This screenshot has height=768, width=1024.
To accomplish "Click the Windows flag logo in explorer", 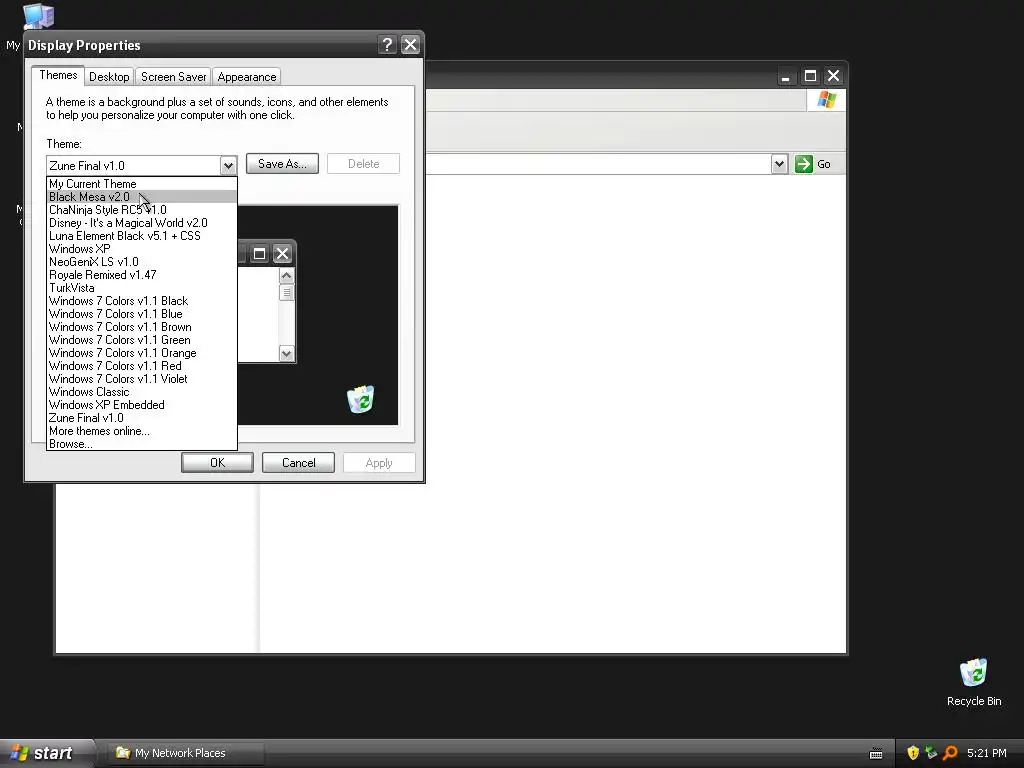I will (x=826, y=100).
